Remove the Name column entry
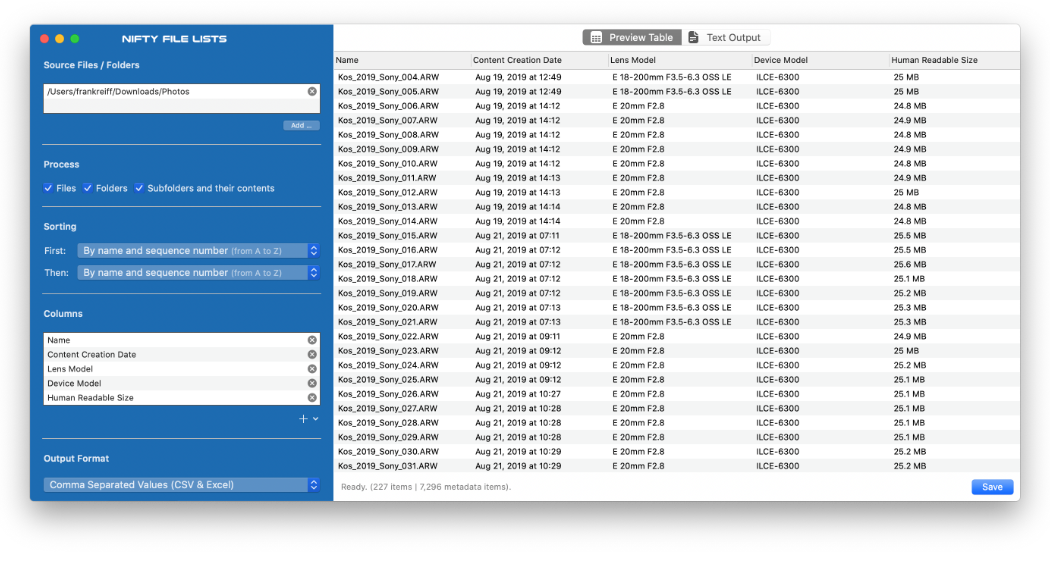 click(x=312, y=340)
